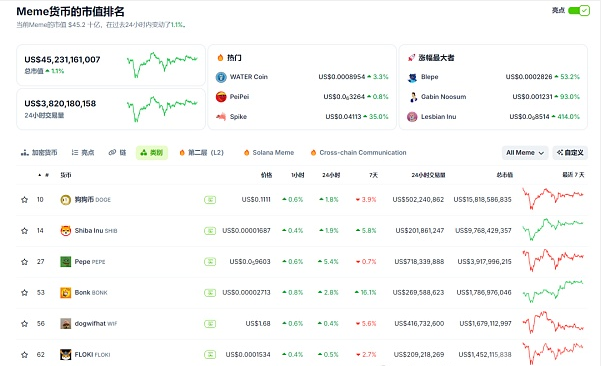Star Dogecoin to add to favorites
This screenshot has width=602, height=366.
[x=25, y=200]
